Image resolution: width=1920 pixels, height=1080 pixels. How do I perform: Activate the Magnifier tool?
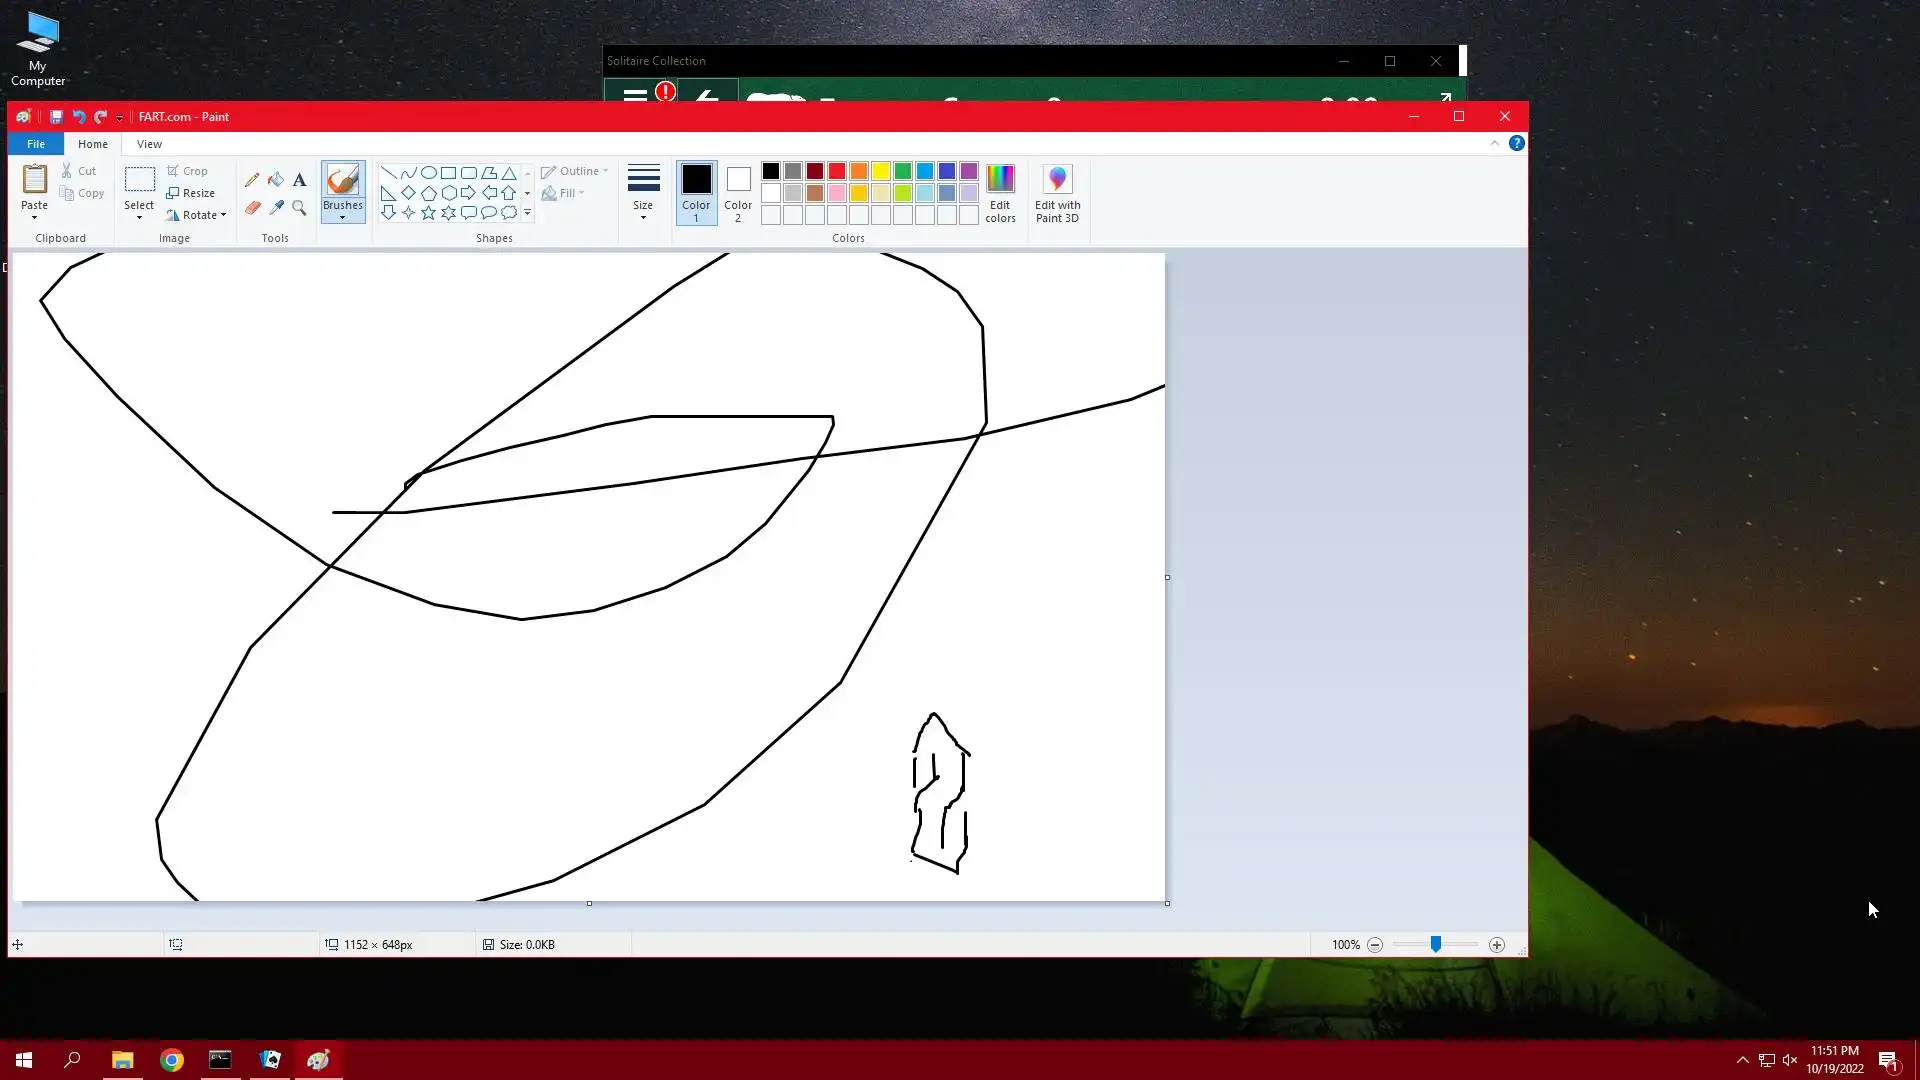299,208
